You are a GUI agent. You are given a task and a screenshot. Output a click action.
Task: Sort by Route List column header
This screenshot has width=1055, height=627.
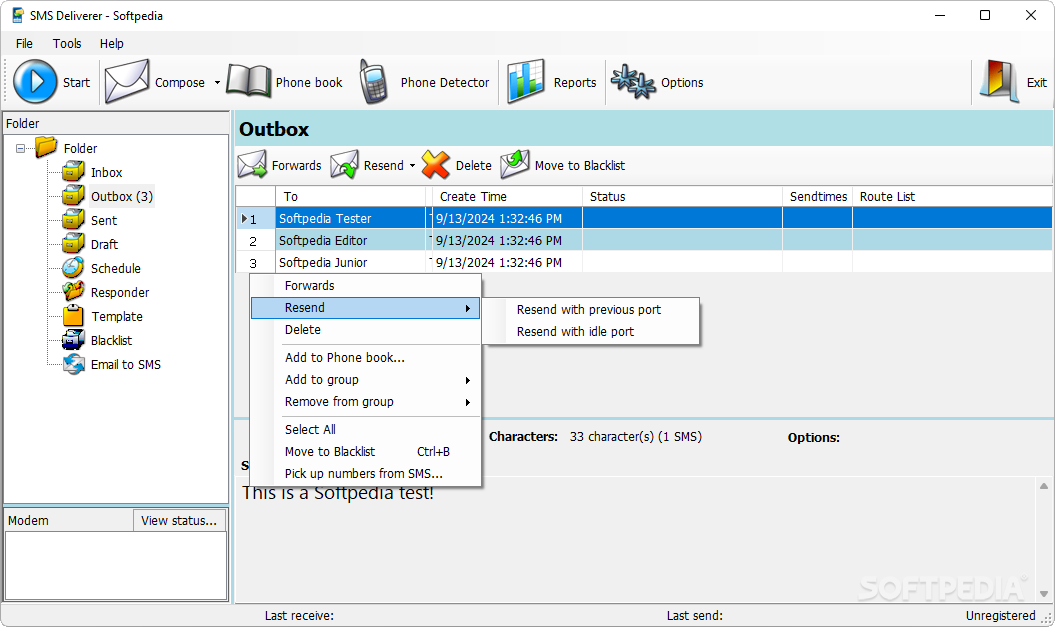tap(952, 196)
